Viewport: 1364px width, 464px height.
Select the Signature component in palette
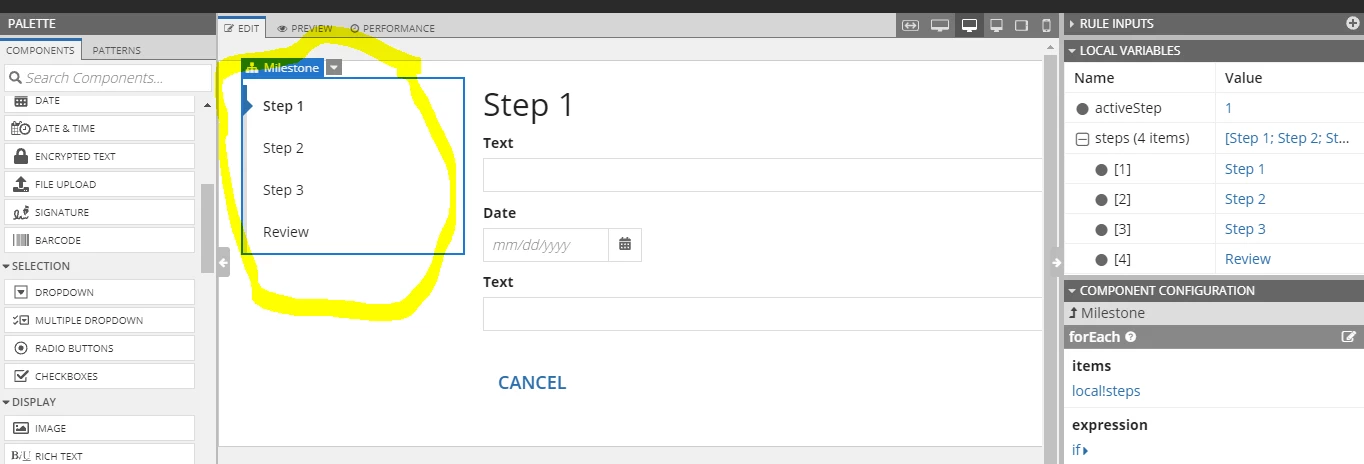(x=99, y=212)
